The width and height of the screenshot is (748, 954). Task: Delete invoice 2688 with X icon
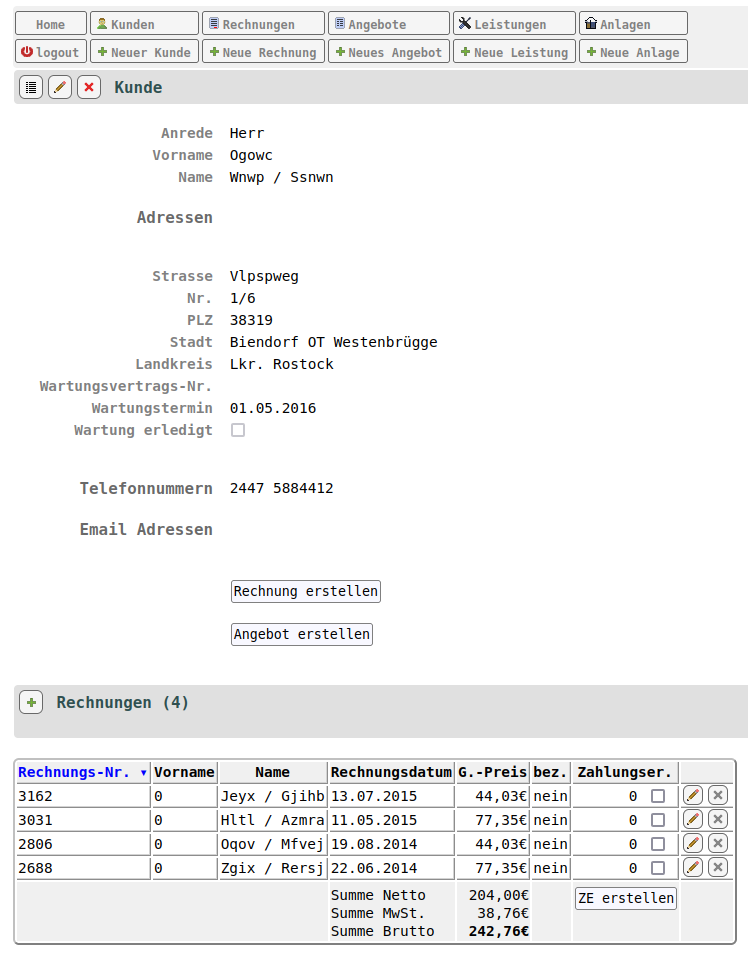tap(718, 868)
